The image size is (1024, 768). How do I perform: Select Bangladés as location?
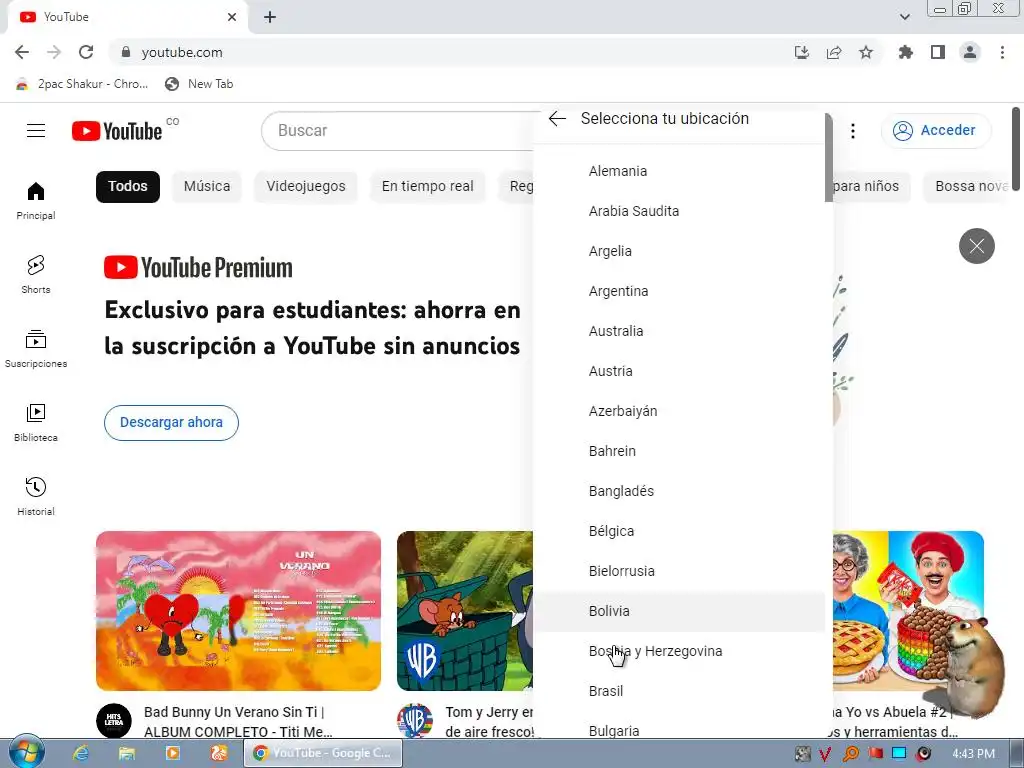coord(679,491)
